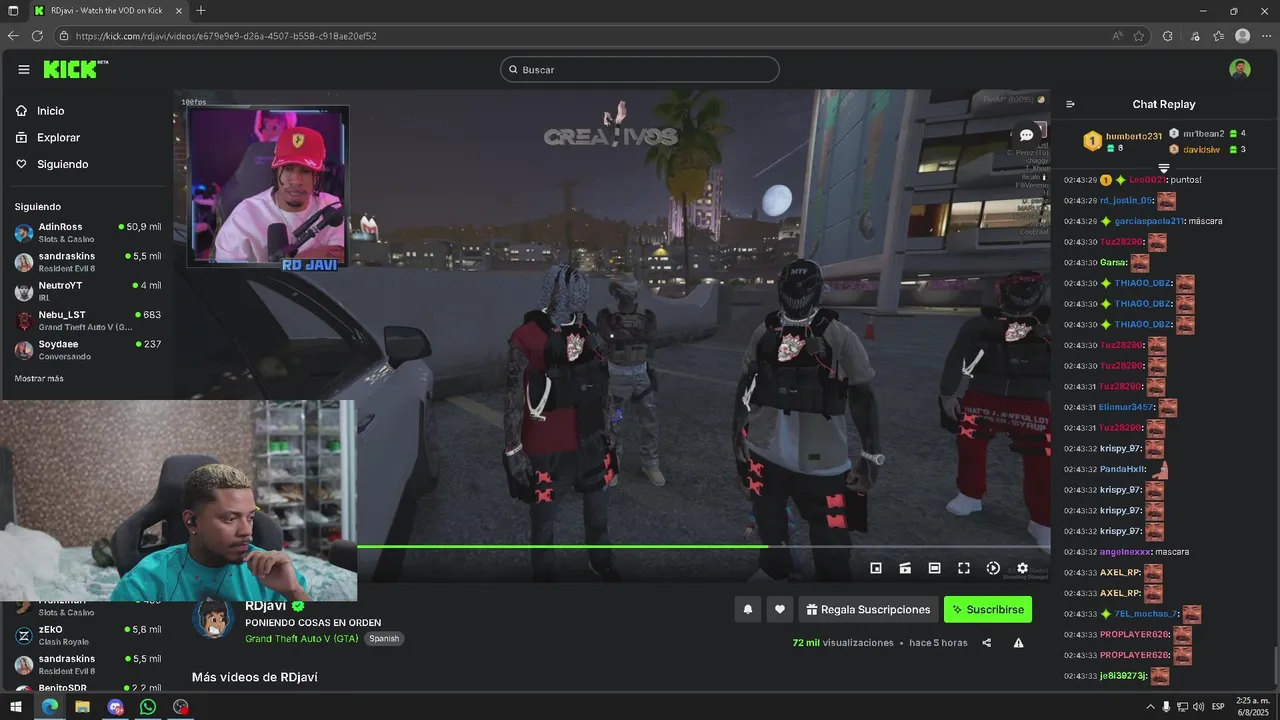Add page to favorites star
1280x720 pixels.
click(1139, 36)
